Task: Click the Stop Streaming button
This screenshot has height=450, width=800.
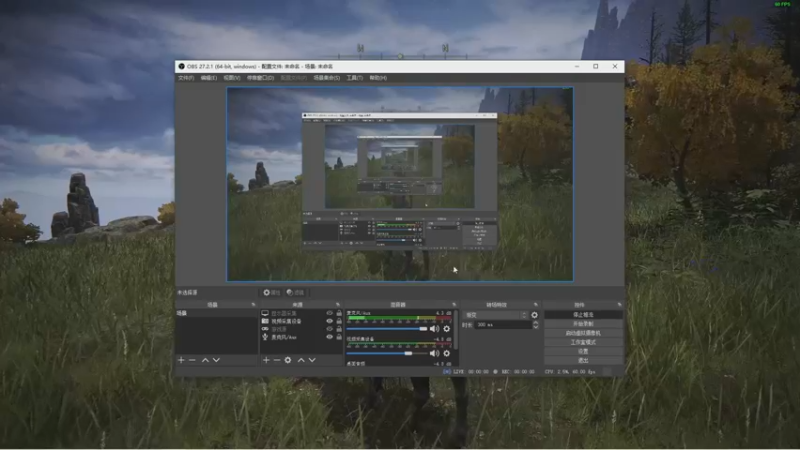Action: [x=583, y=315]
